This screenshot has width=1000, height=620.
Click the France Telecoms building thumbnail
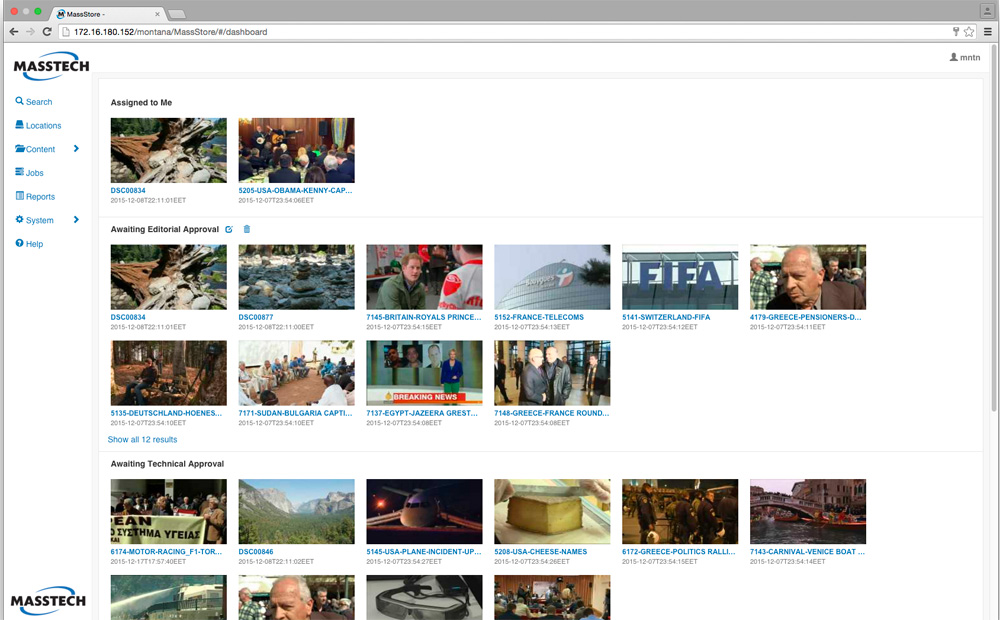(x=552, y=277)
